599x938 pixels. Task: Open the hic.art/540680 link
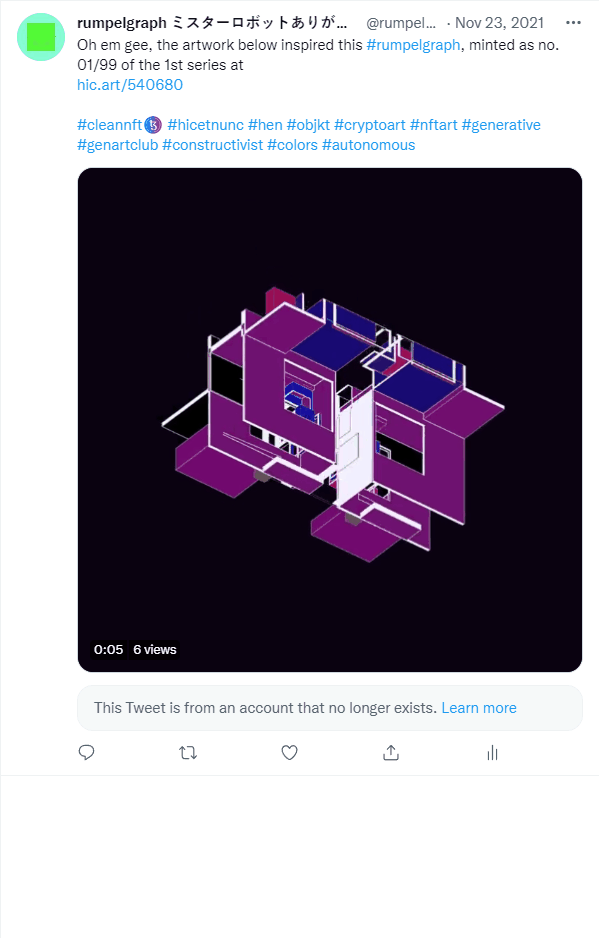coord(130,85)
